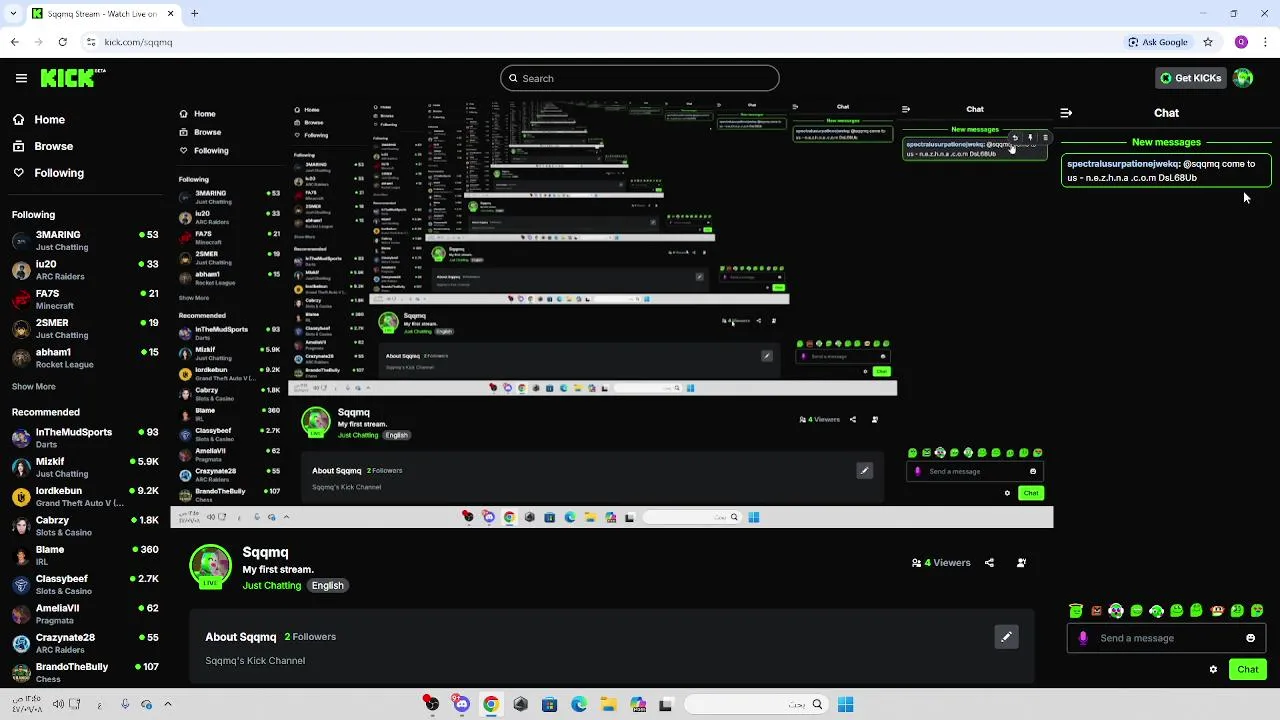Click the Ask Google button
Screen dimensions: 1280x720
[x=1158, y=42]
